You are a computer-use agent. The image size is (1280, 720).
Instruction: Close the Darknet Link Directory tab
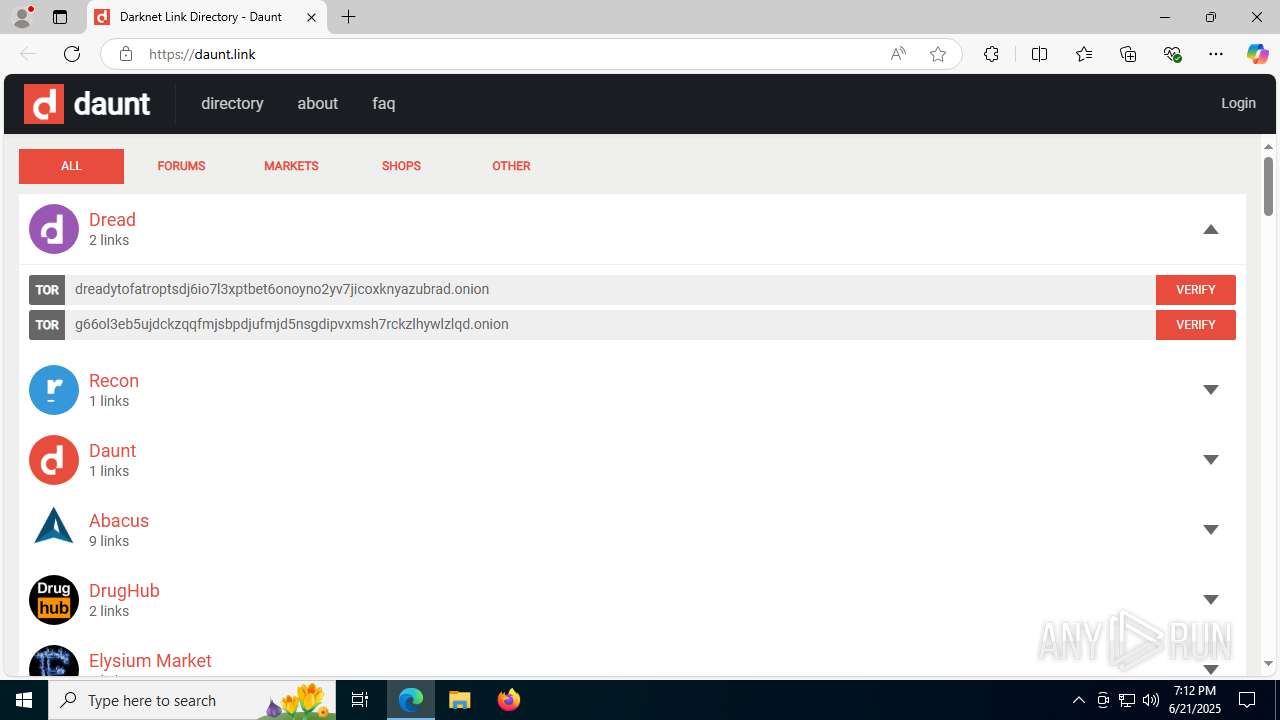click(311, 17)
